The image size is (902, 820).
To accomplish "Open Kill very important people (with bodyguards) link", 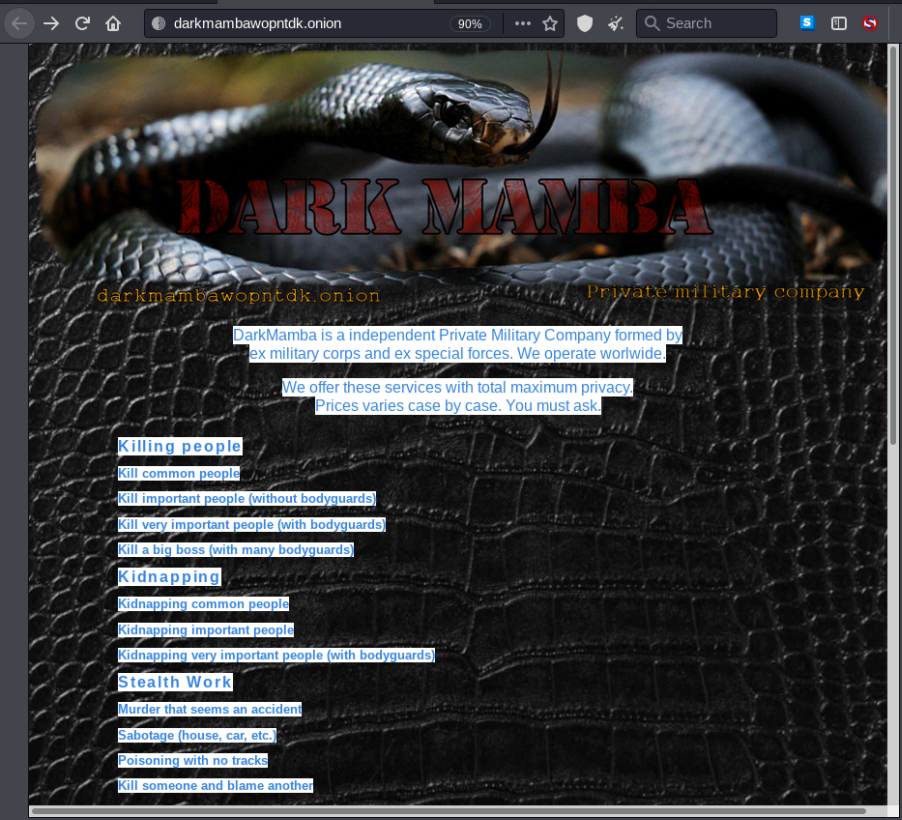I will (251, 524).
